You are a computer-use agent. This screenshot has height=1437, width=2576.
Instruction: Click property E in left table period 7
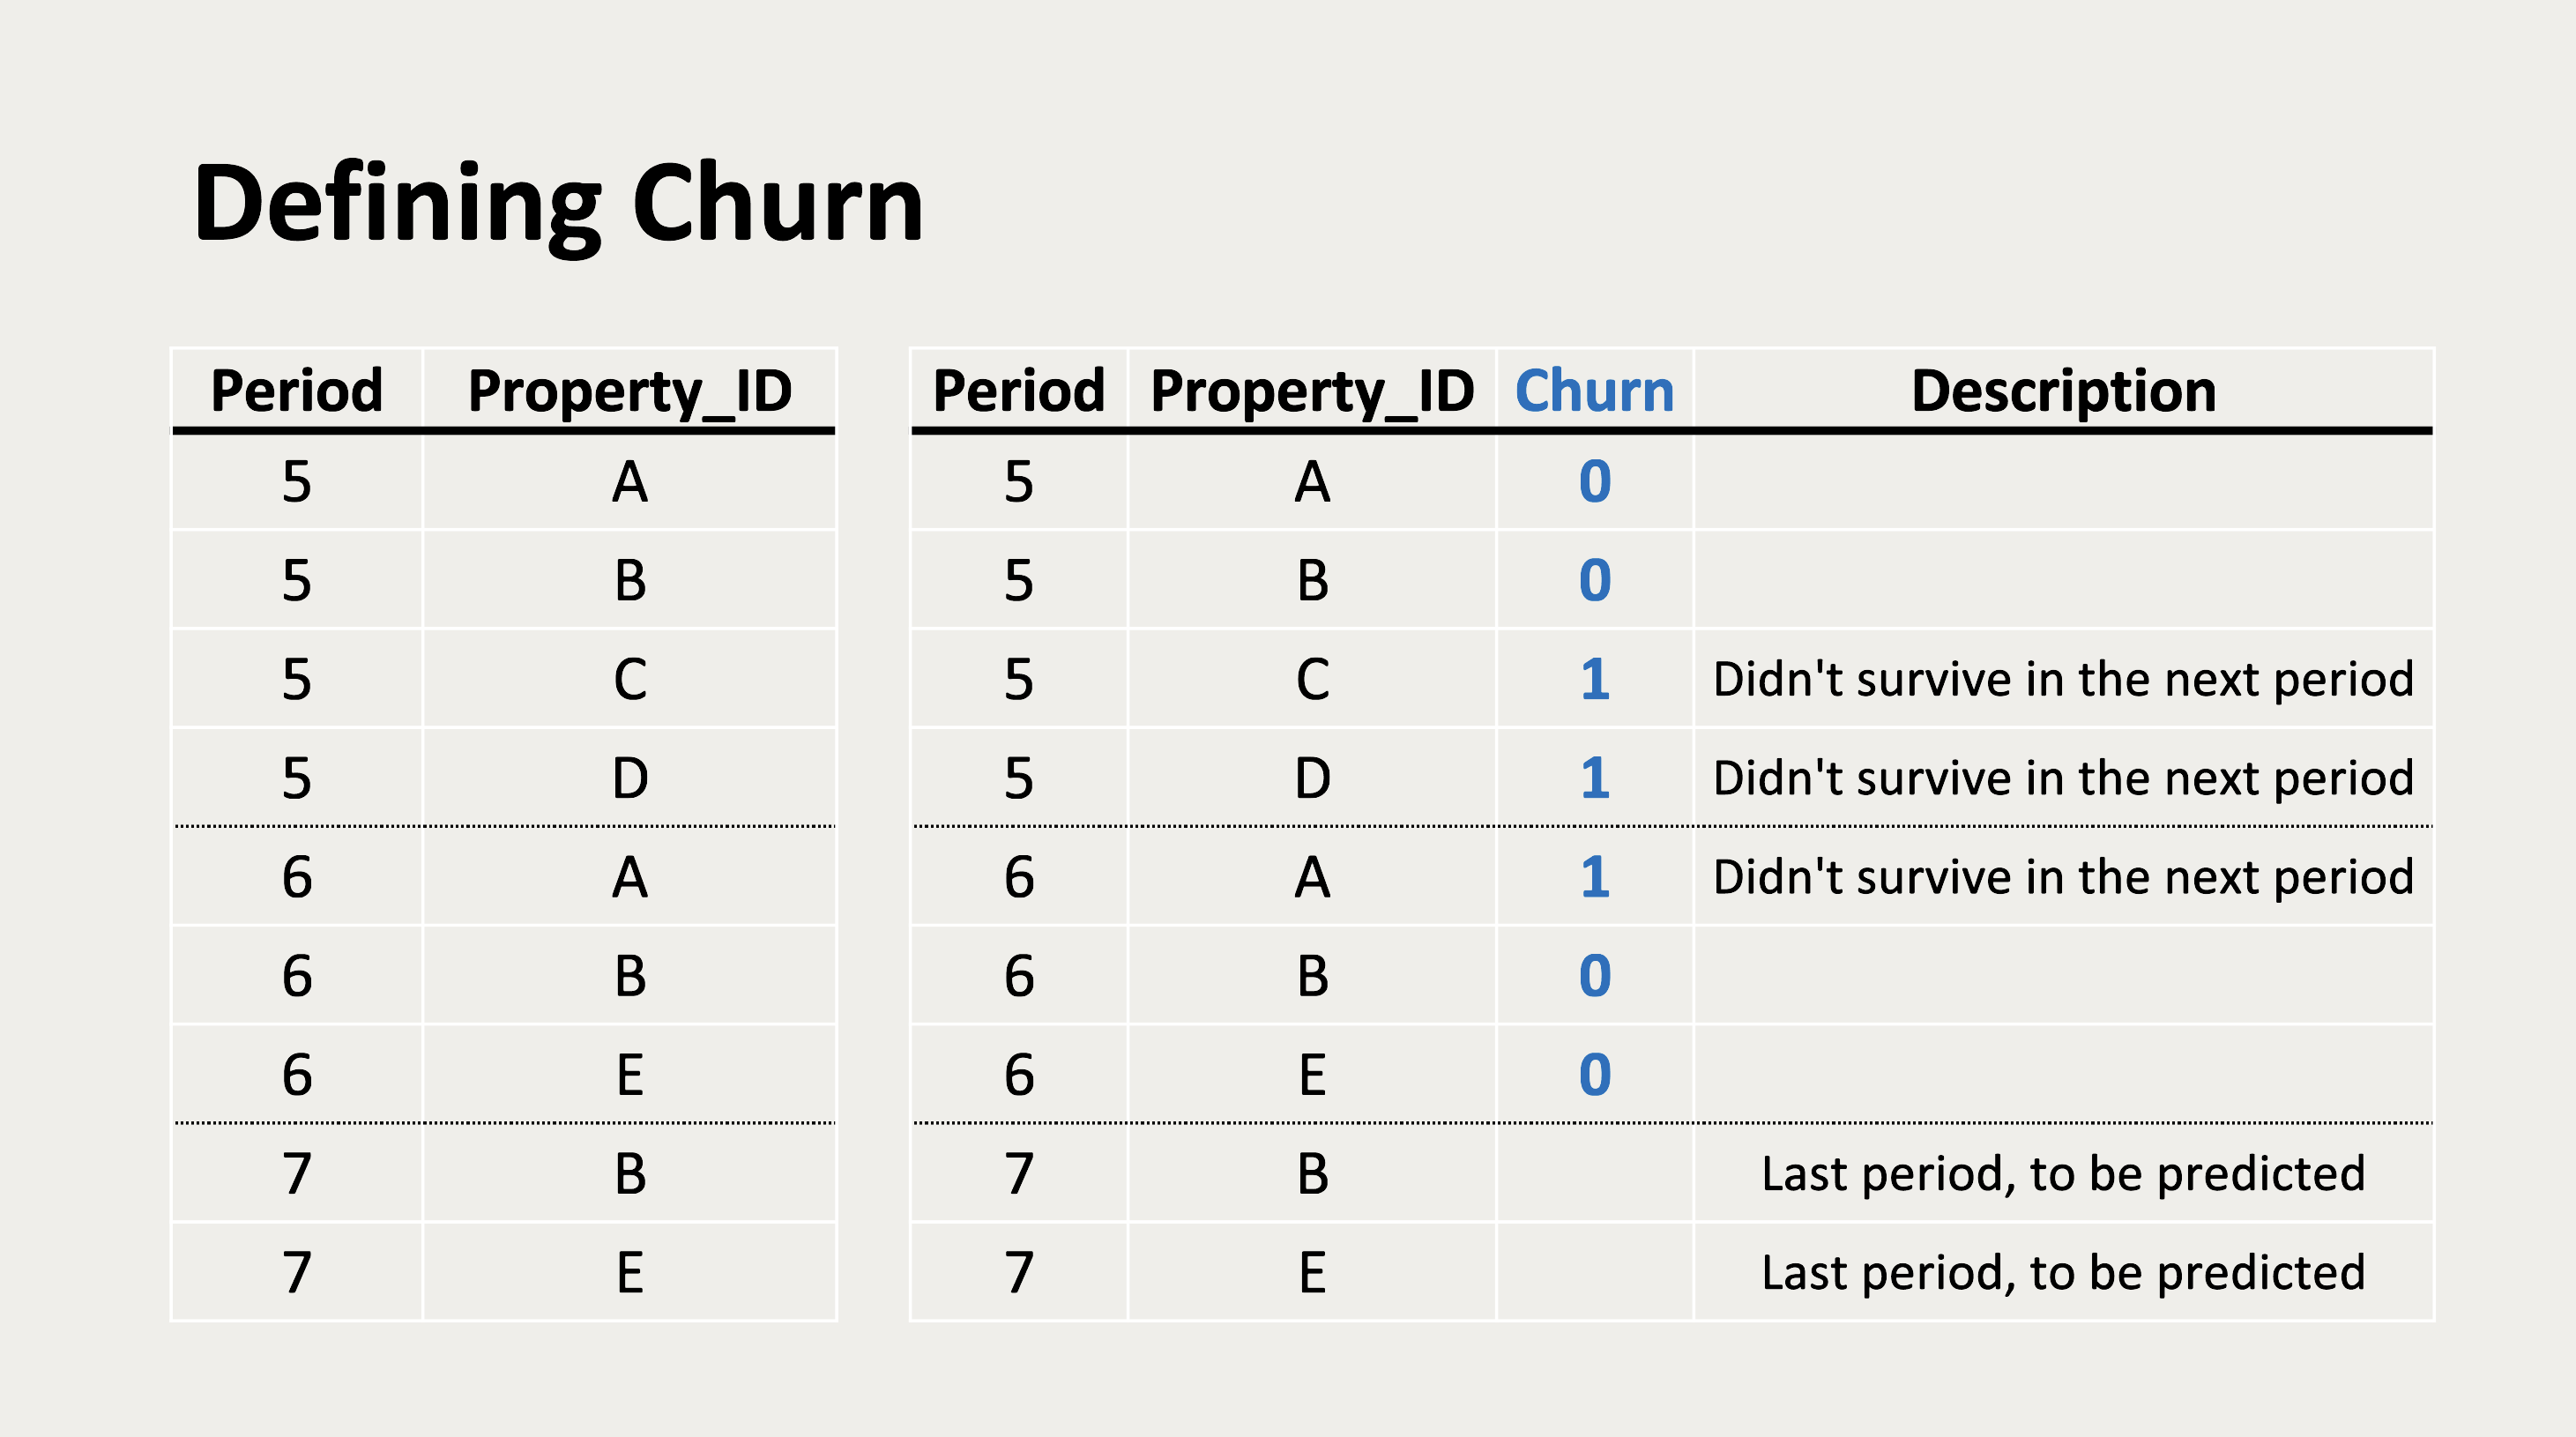[630, 1272]
